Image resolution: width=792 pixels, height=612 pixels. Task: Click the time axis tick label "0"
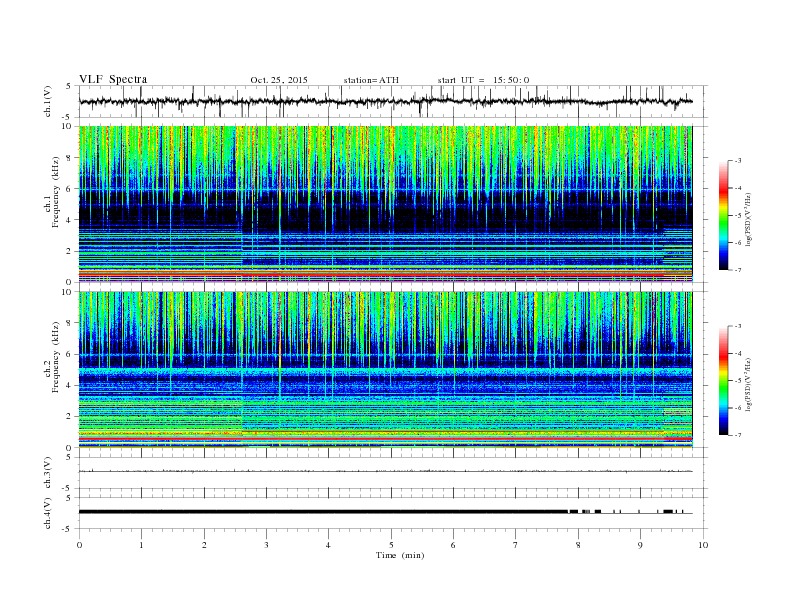point(79,545)
